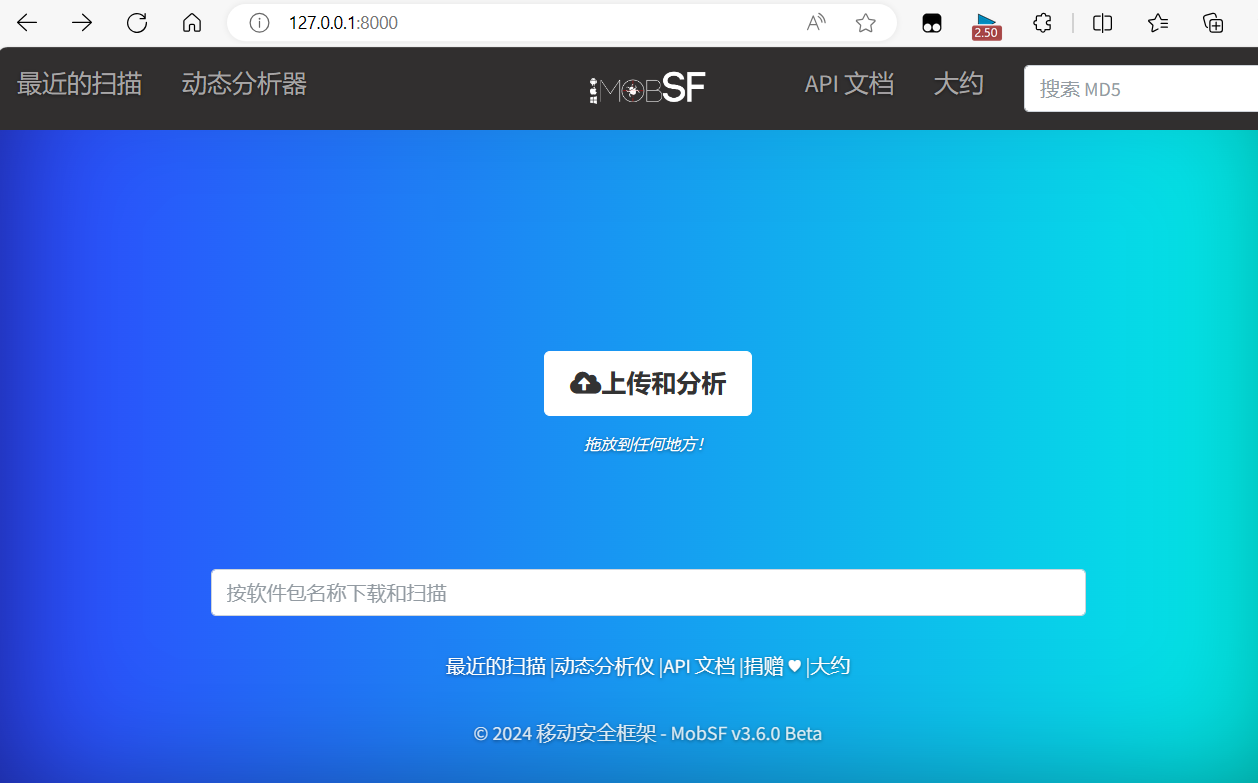
Task: Open 动态分析器 in the top navbar
Action: (244, 84)
